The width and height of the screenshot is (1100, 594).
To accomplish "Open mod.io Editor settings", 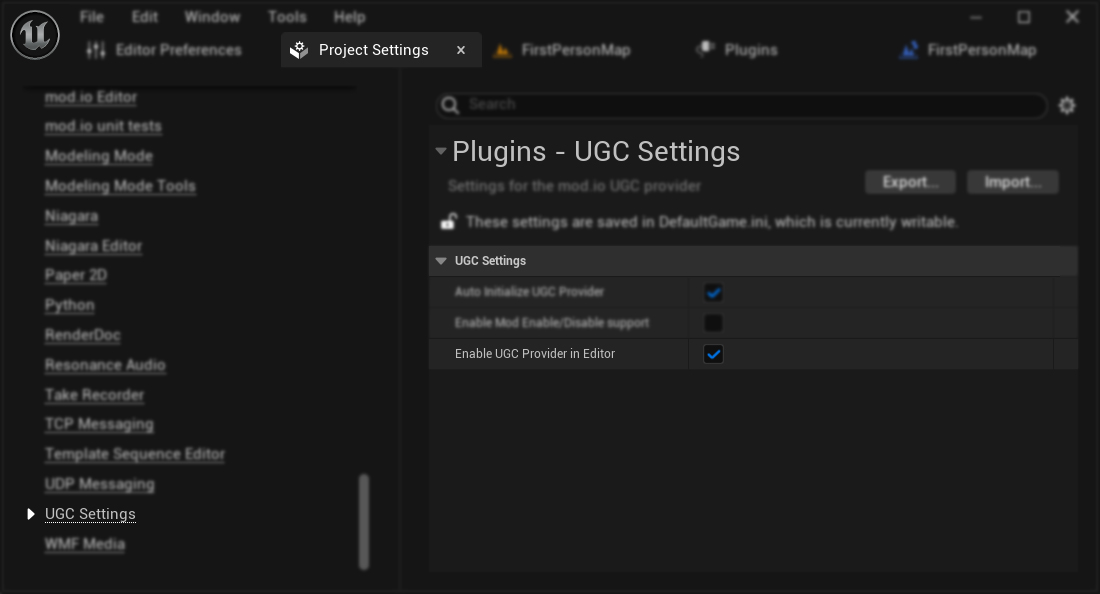I will click(90, 97).
